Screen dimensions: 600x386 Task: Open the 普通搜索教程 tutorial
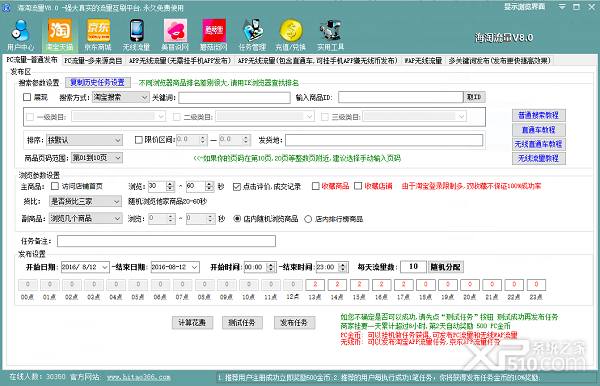pyautogui.click(x=539, y=115)
